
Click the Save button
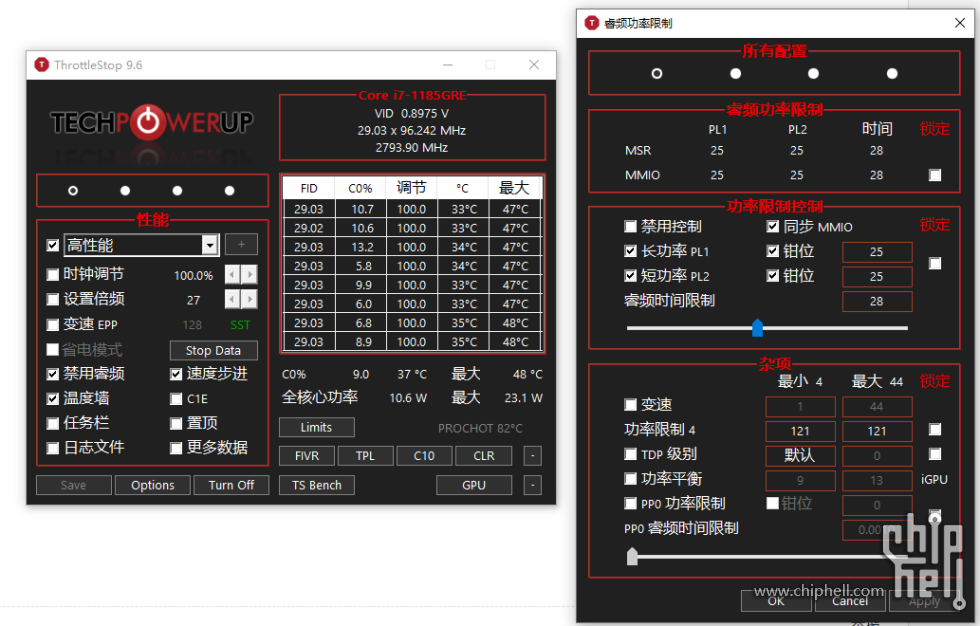(x=74, y=485)
